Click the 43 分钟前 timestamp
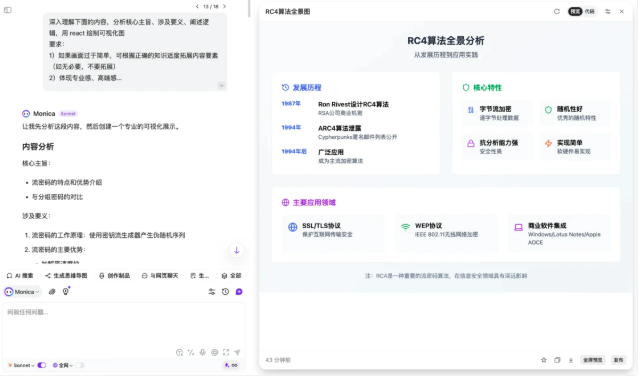The image size is (641, 379). [278, 360]
